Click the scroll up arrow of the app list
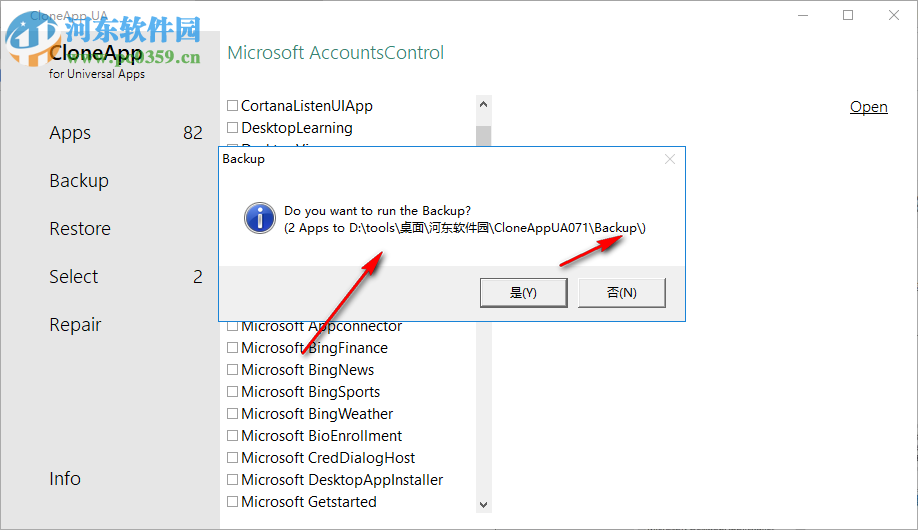The width and height of the screenshot is (918, 530). [484, 104]
